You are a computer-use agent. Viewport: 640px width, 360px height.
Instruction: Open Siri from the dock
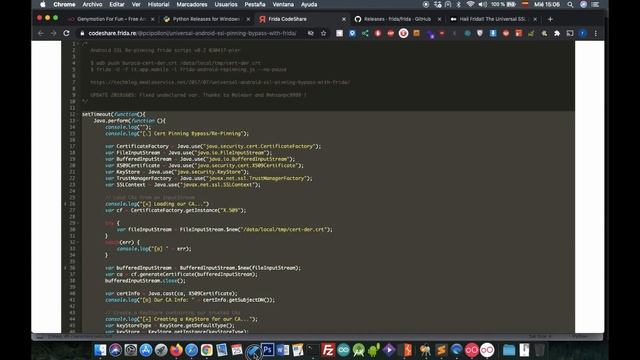coord(116,350)
